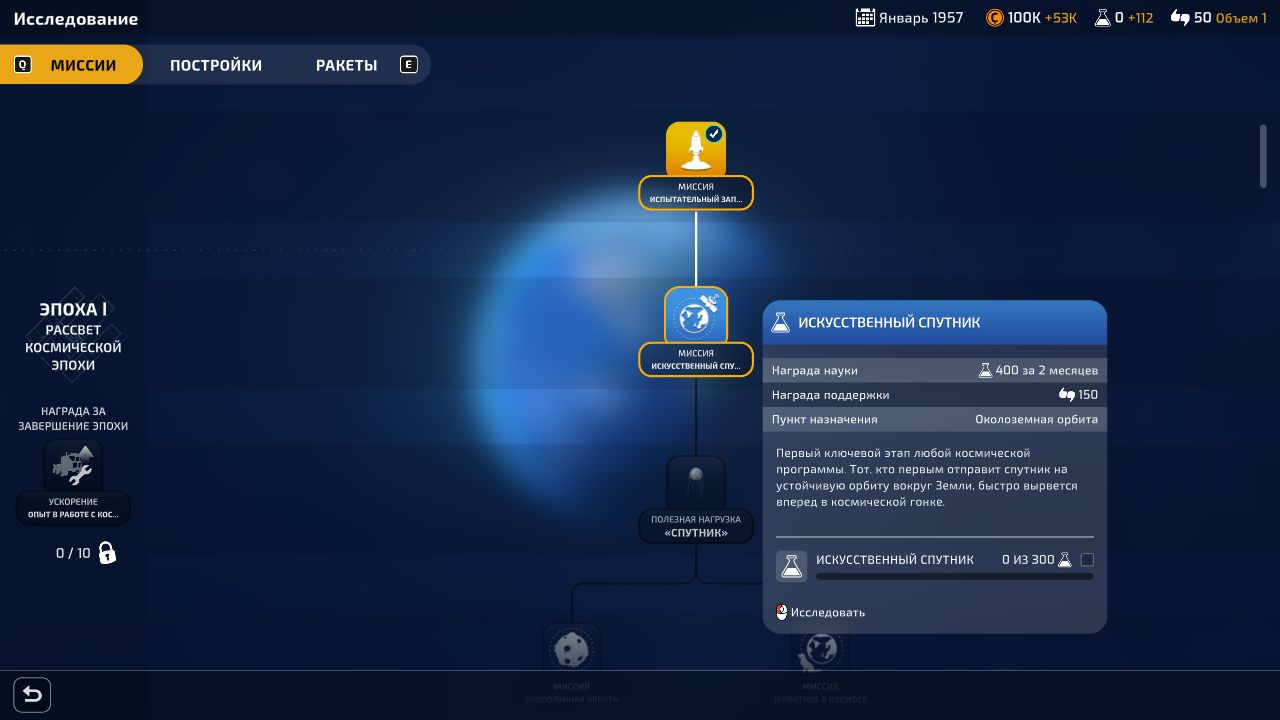Image resolution: width=1280 pixels, height=720 pixels.
Task: Click the lock icon beside 0 / 10
Action: tap(107, 553)
